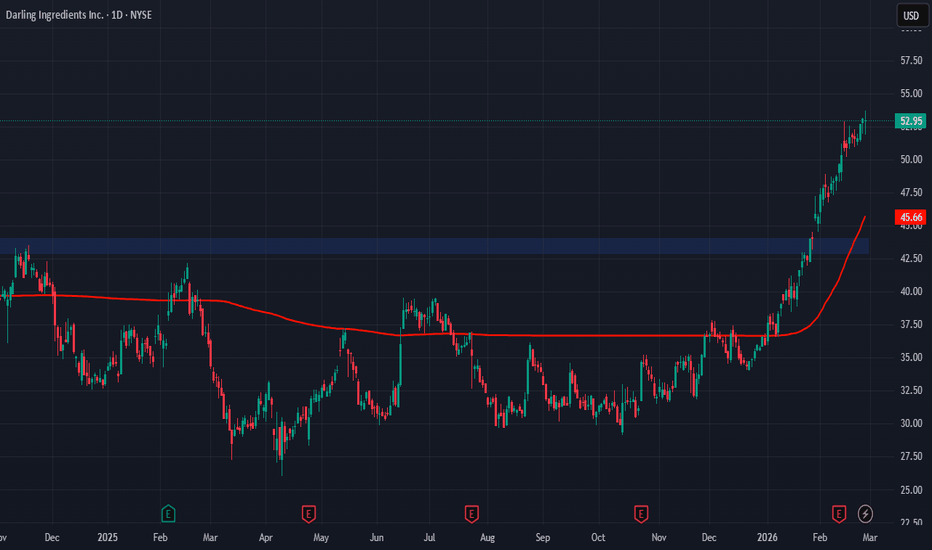Click the Apr label on time axis
Image resolution: width=932 pixels, height=550 pixels.
[x=266, y=538]
